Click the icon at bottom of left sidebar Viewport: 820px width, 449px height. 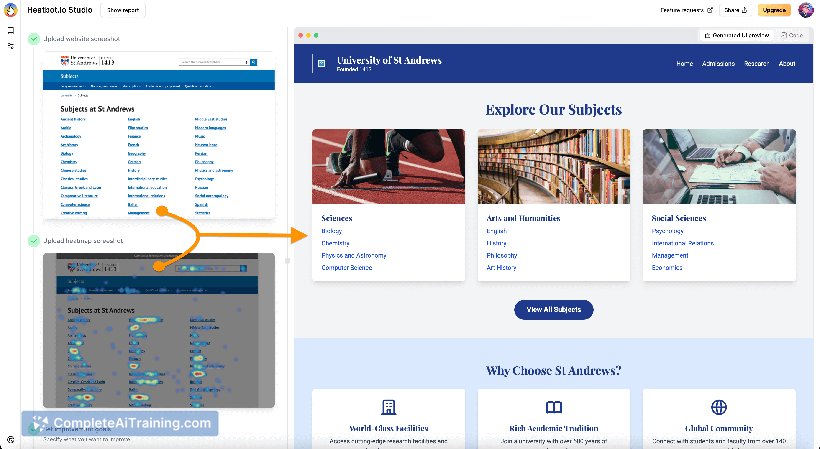point(10,440)
